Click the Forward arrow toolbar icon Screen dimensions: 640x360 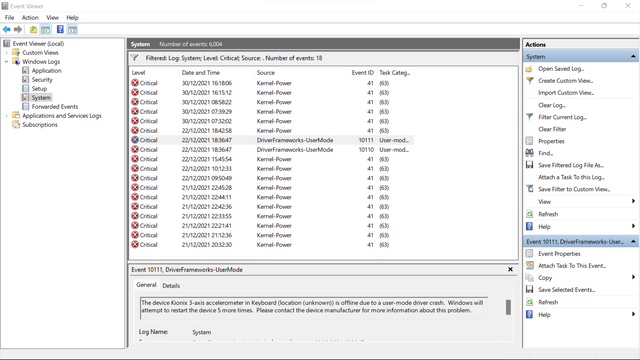(x=18, y=29)
